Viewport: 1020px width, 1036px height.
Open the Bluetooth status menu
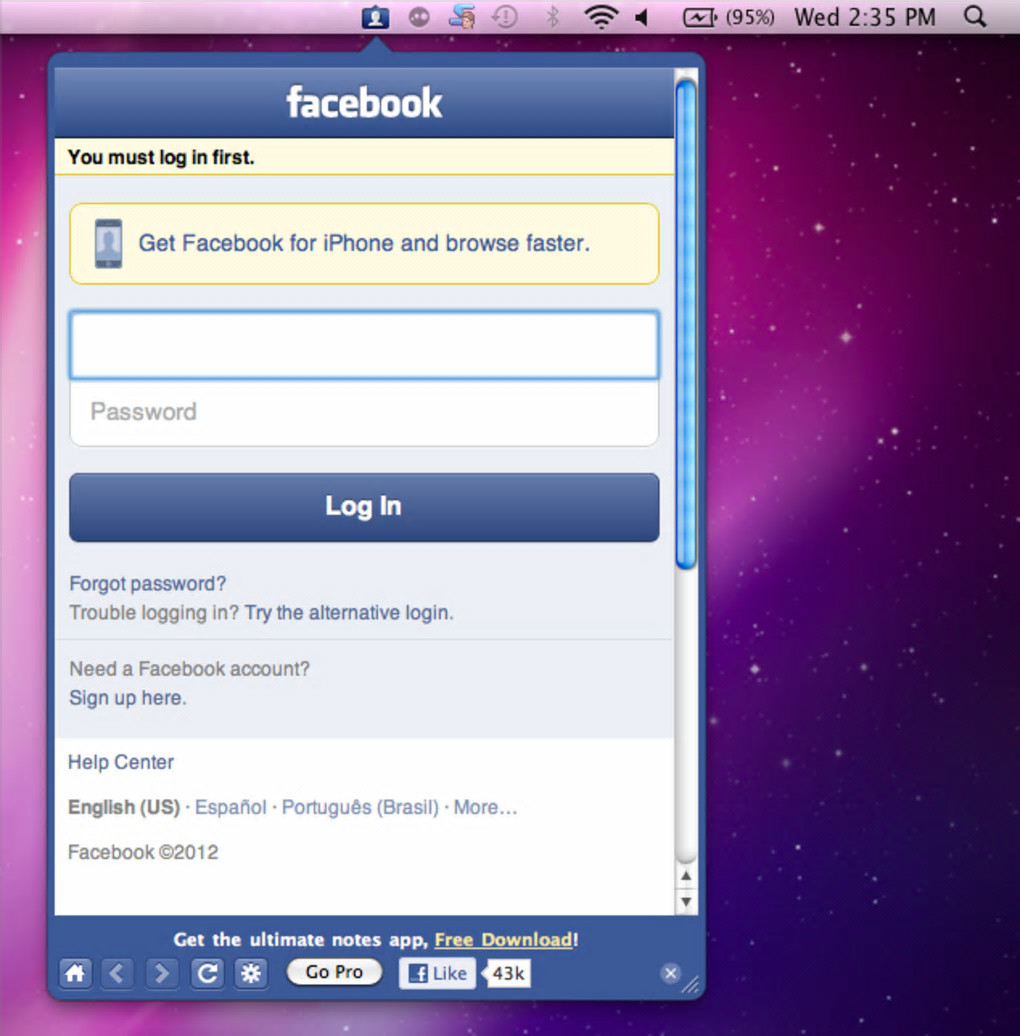tap(553, 17)
